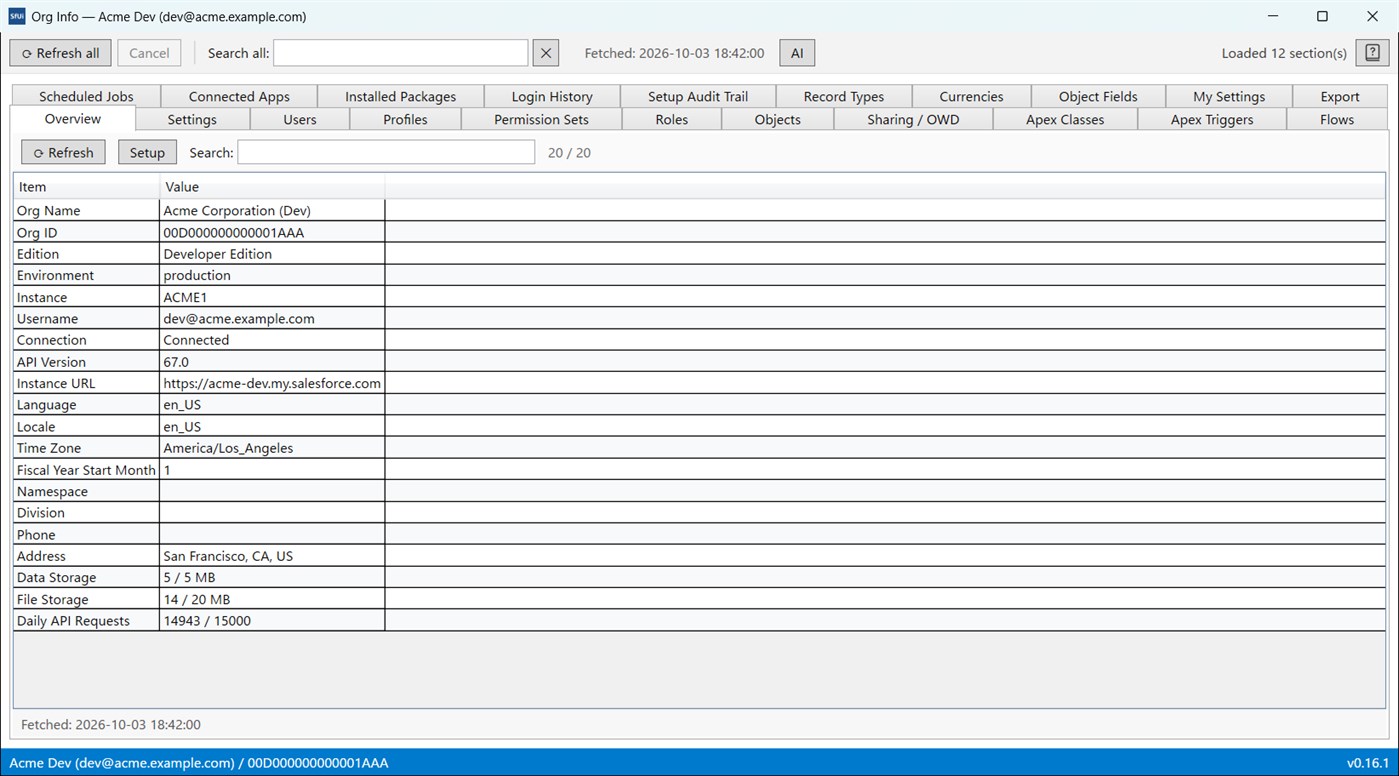This screenshot has width=1399, height=776.
Task: Click the 'Language' row label
Action: [x=86, y=405]
